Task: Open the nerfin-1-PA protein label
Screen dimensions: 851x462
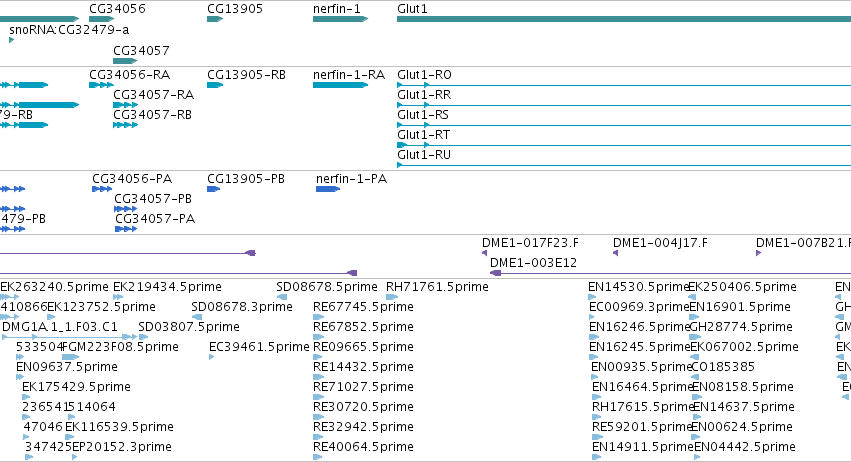Action: click(x=351, y=179)
